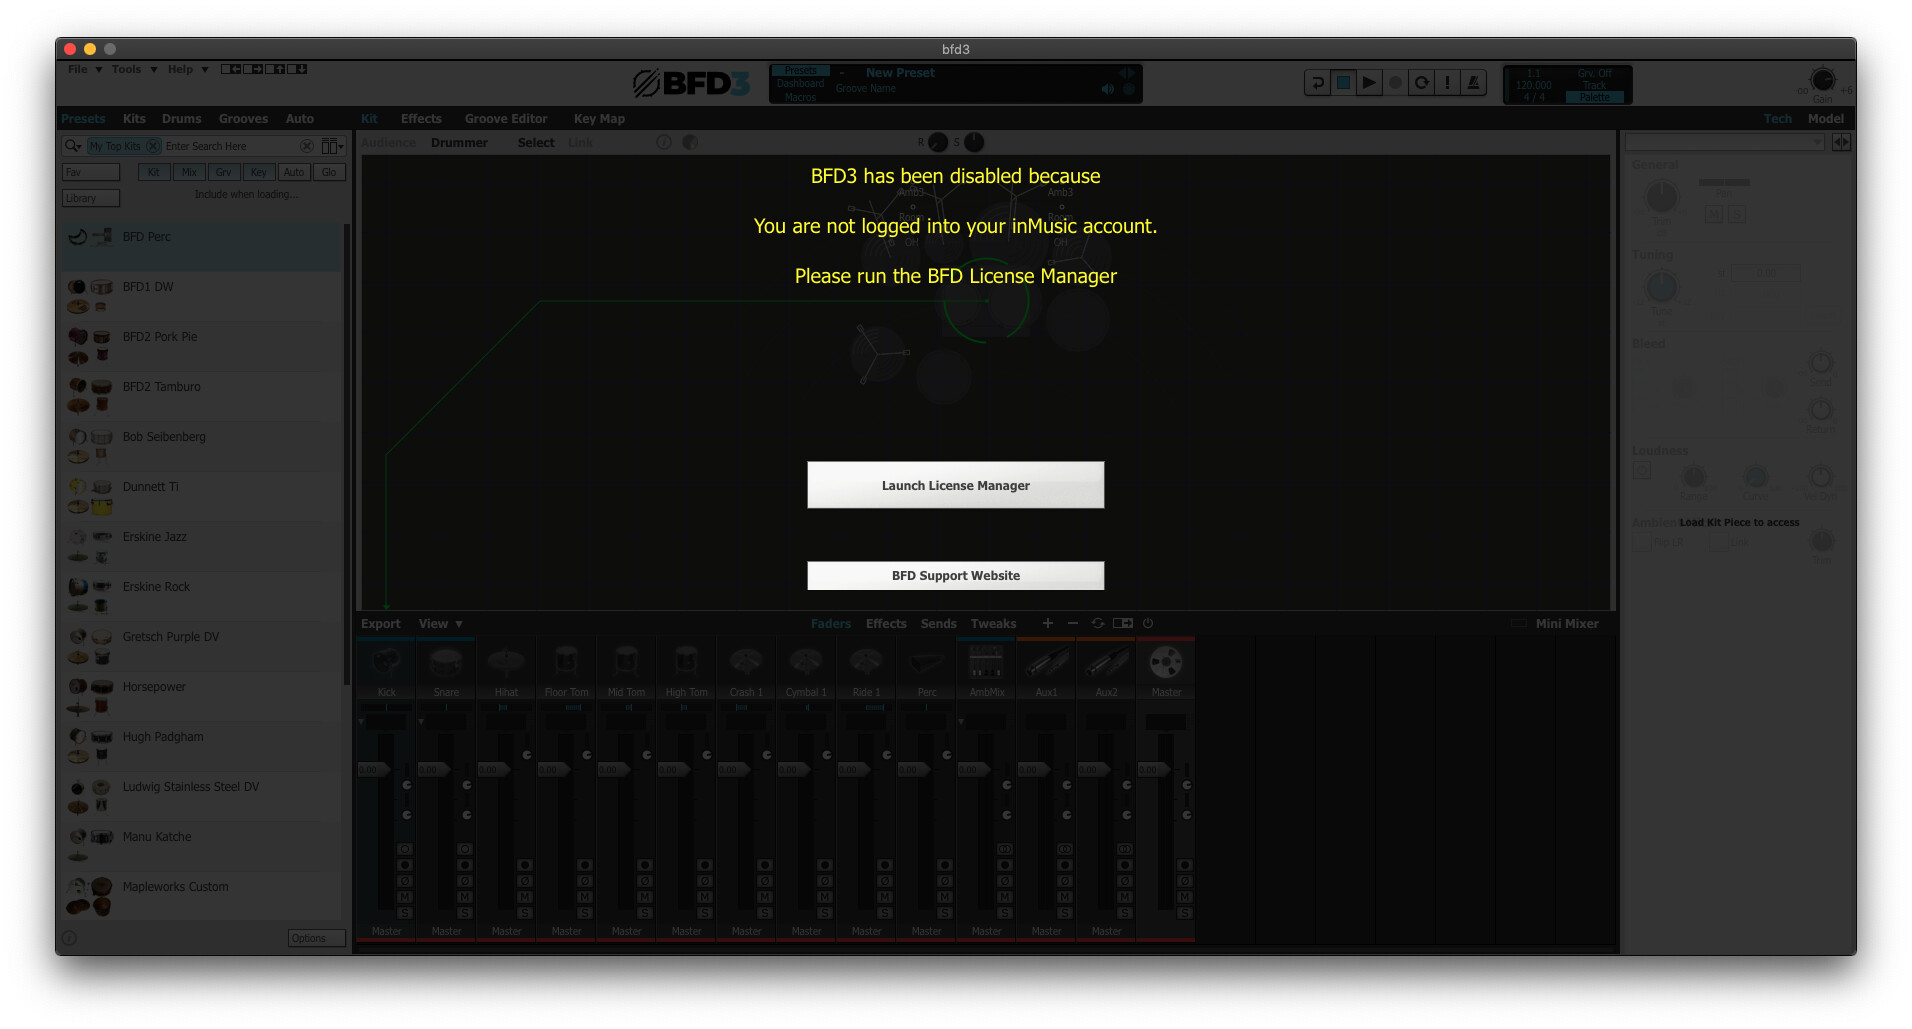Click the return-to-start transport icon
Image resolution: width=1912 pixels, height=1029 pixels.
pos(1317,83)
